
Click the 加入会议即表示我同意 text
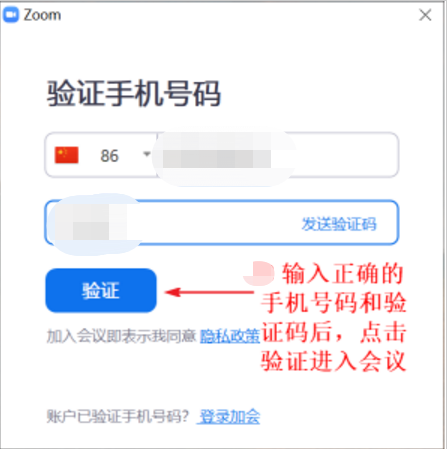121,336
